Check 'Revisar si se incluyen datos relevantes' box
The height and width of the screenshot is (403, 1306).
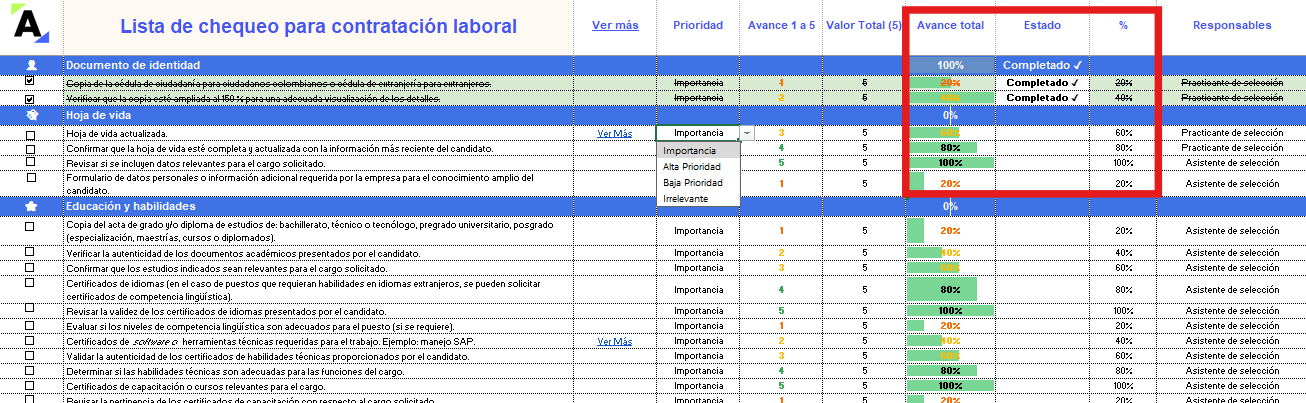pos(30,162)
